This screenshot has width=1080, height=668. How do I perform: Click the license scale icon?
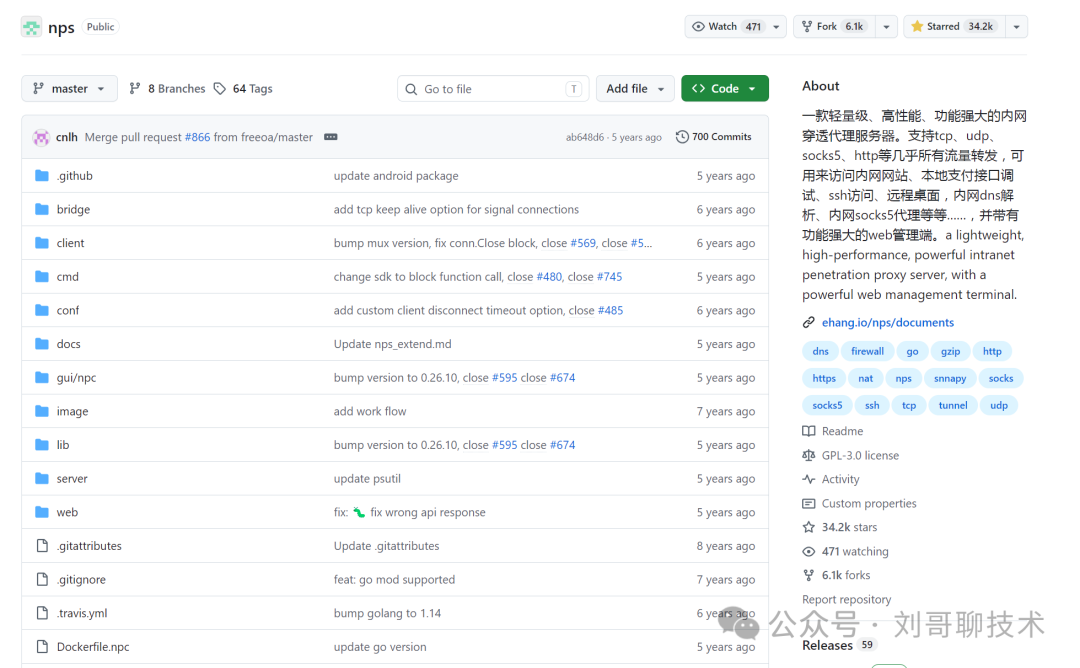pyautogui.click(x=809, y=455)
